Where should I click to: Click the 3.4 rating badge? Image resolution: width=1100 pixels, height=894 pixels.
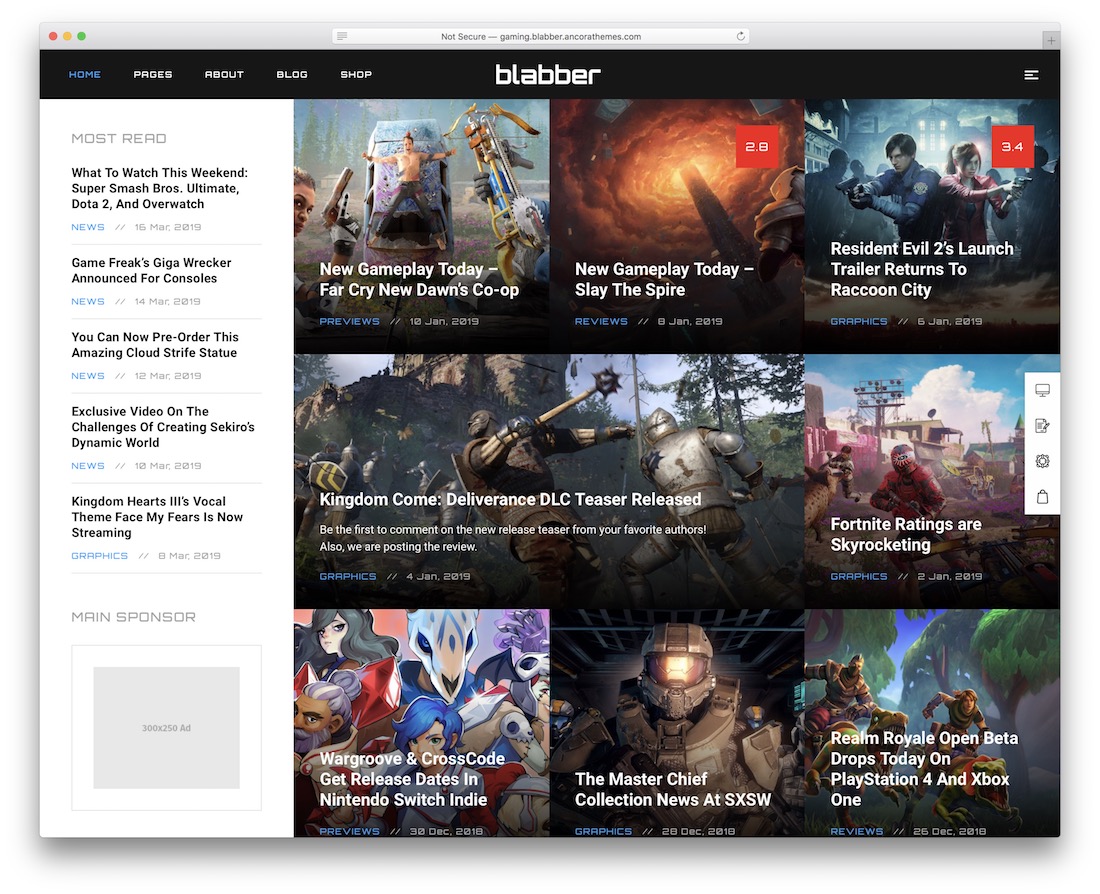pos(1012,147)
